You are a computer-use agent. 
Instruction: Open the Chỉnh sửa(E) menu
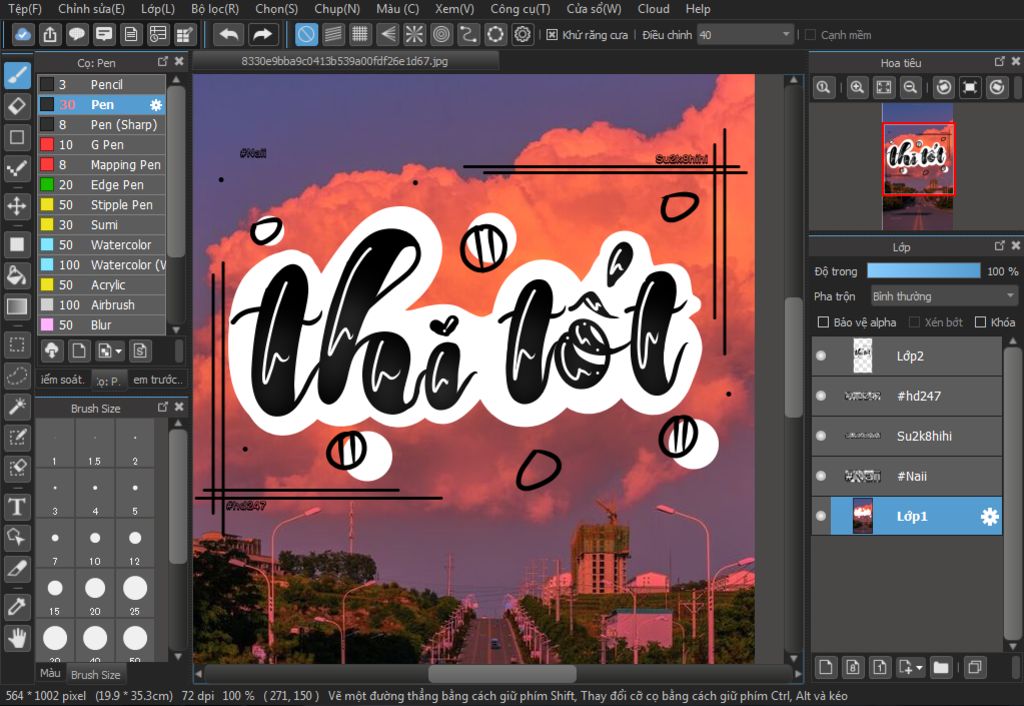(x=91, y=9)
